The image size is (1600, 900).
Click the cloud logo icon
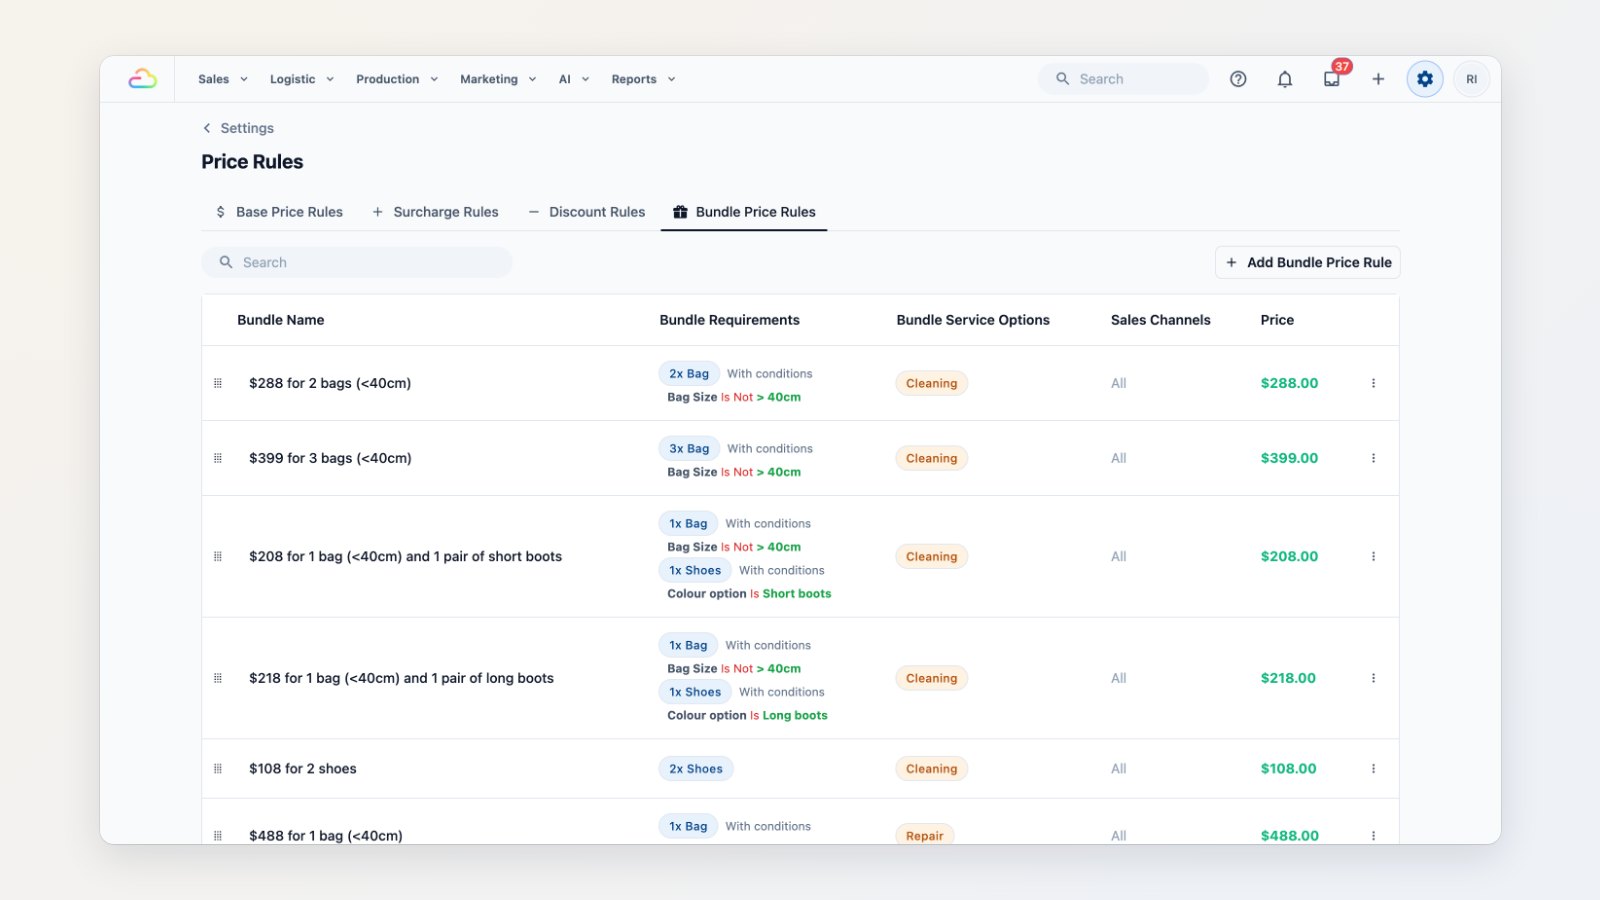[143, 79]
